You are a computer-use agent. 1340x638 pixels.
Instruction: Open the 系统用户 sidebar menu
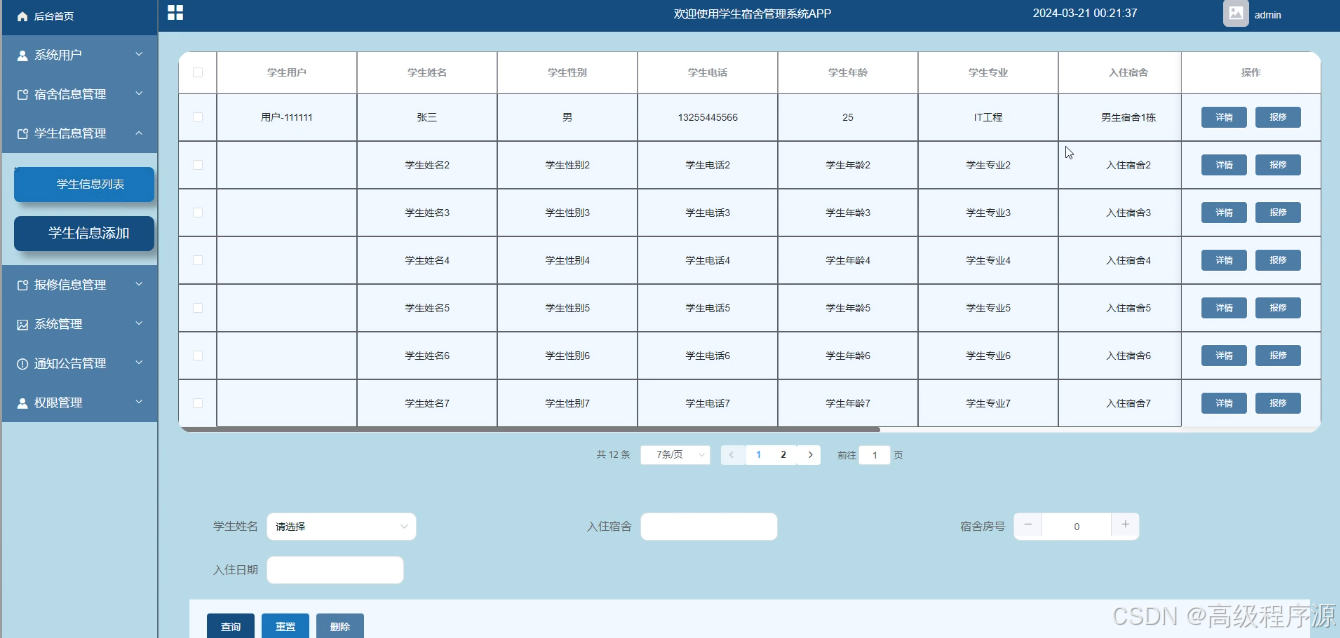click(x=79, y=55)
